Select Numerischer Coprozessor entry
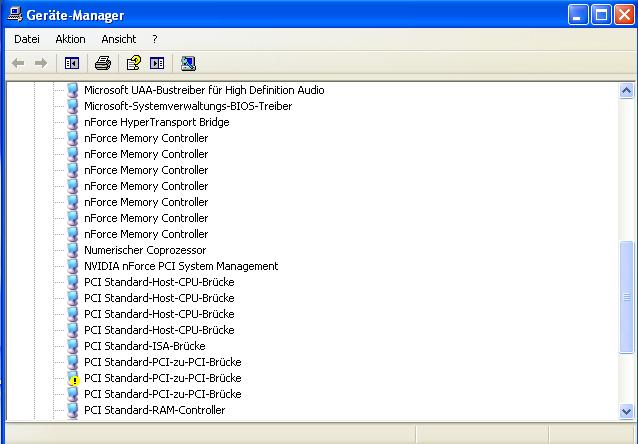Screen dimensions: 638x444 click(x=145, y=250)
